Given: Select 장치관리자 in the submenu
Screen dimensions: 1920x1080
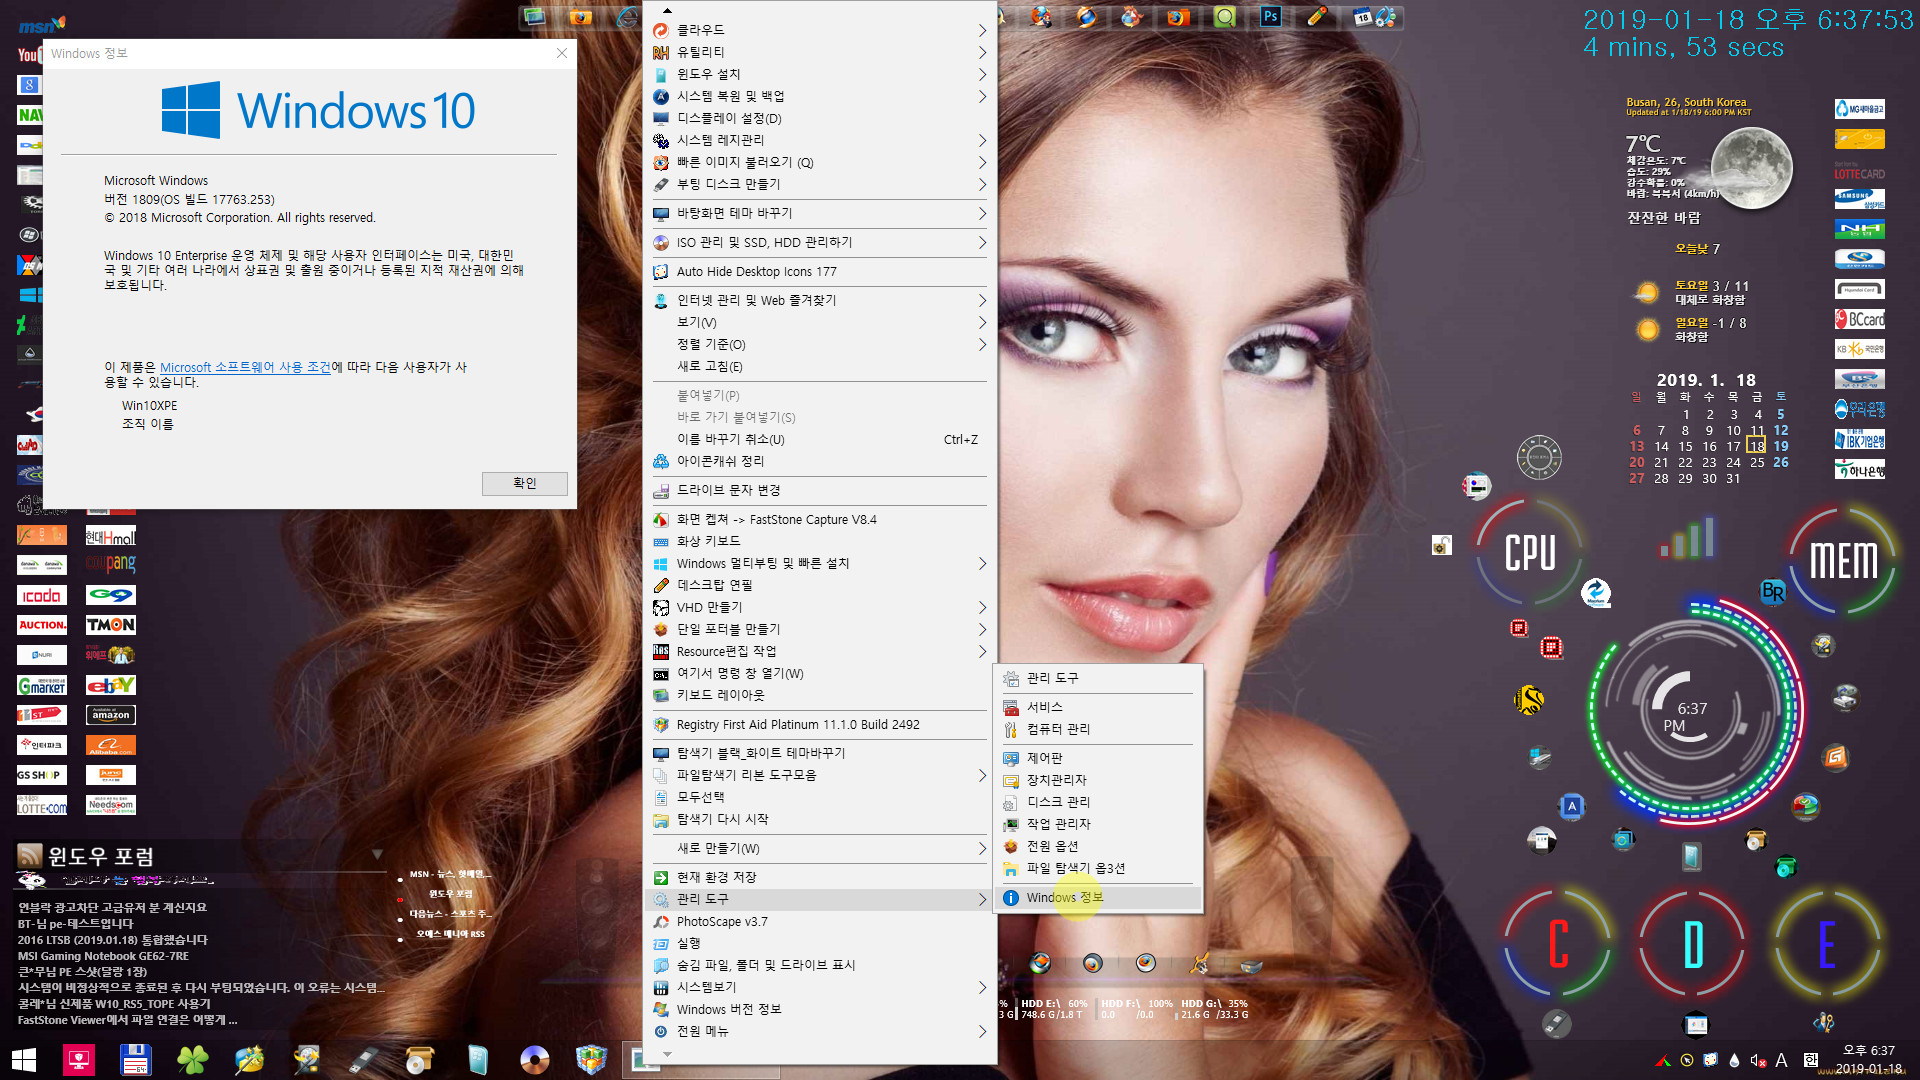Looking at the screenshot, I should [1098, 780].
